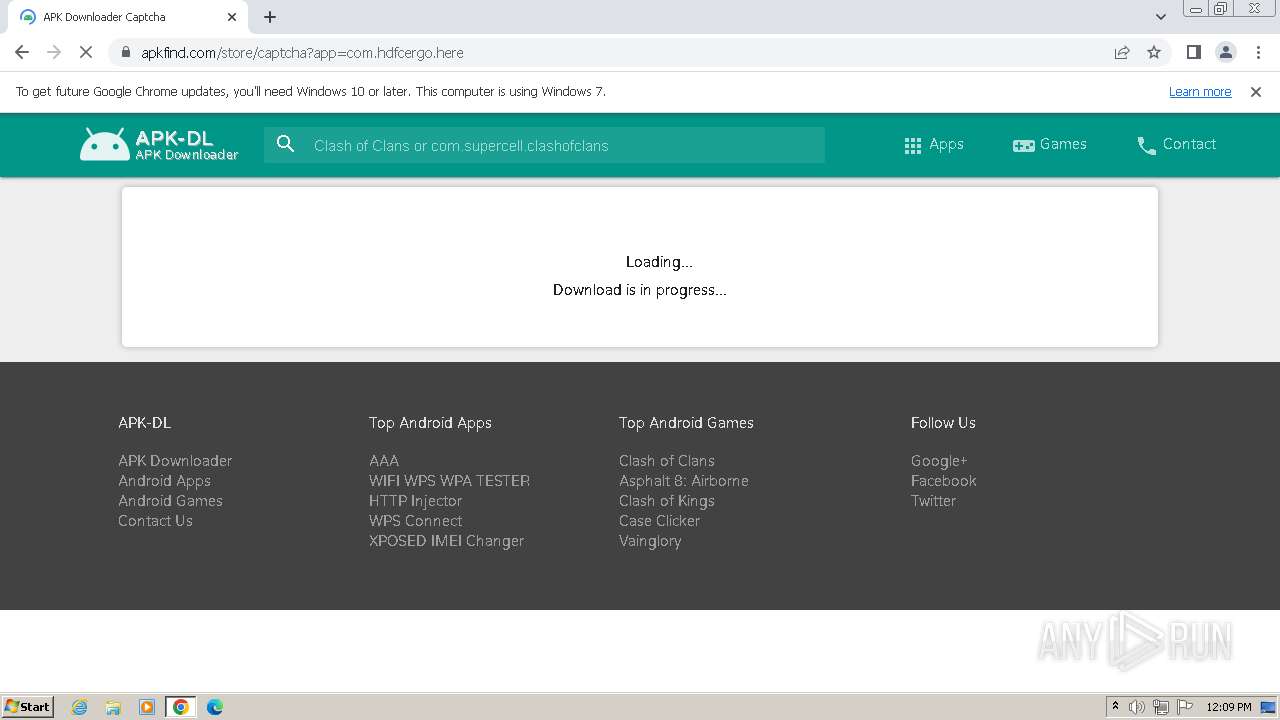Bookmark this tab with star
Screen dimensions: 1280x720
pyautogui.click(x=1154, y=52)
